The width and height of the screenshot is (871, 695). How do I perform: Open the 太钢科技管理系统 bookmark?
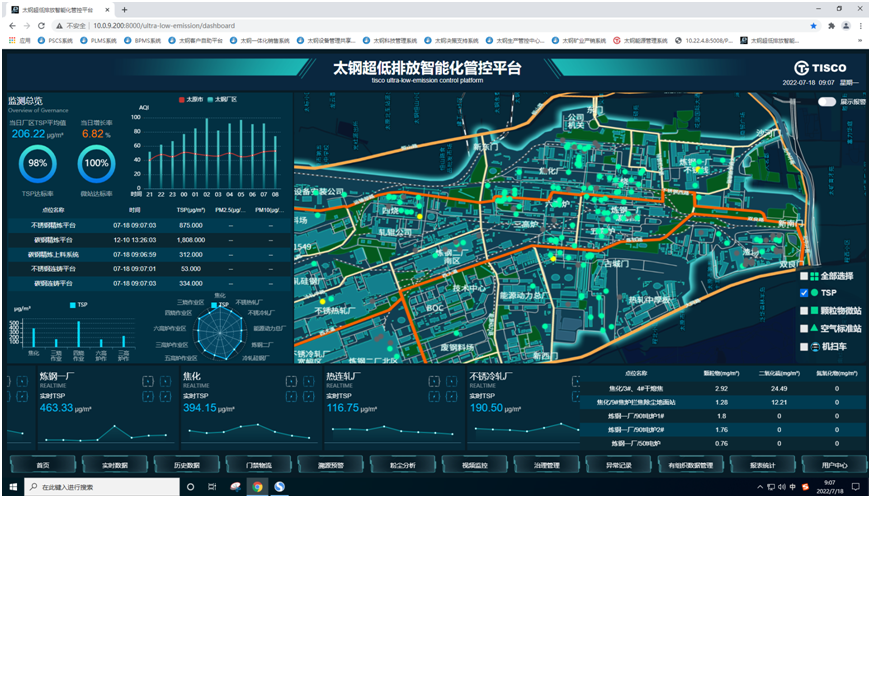click(x=389, y=40)
